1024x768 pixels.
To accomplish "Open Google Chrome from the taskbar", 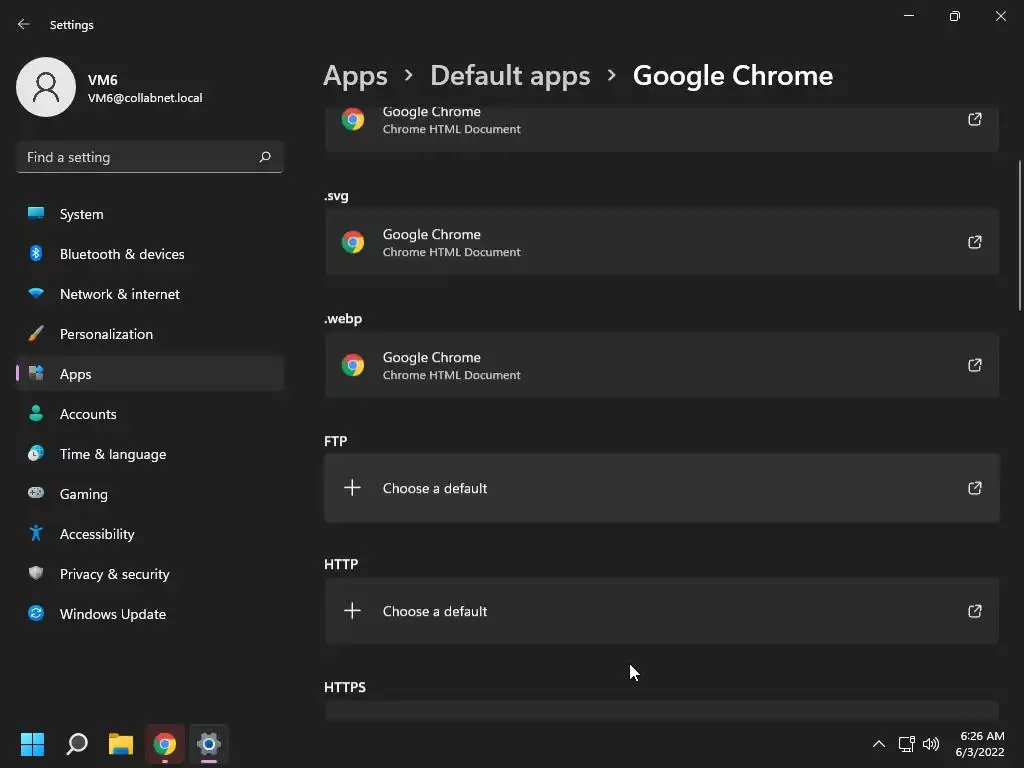I will tap(165, 744).
